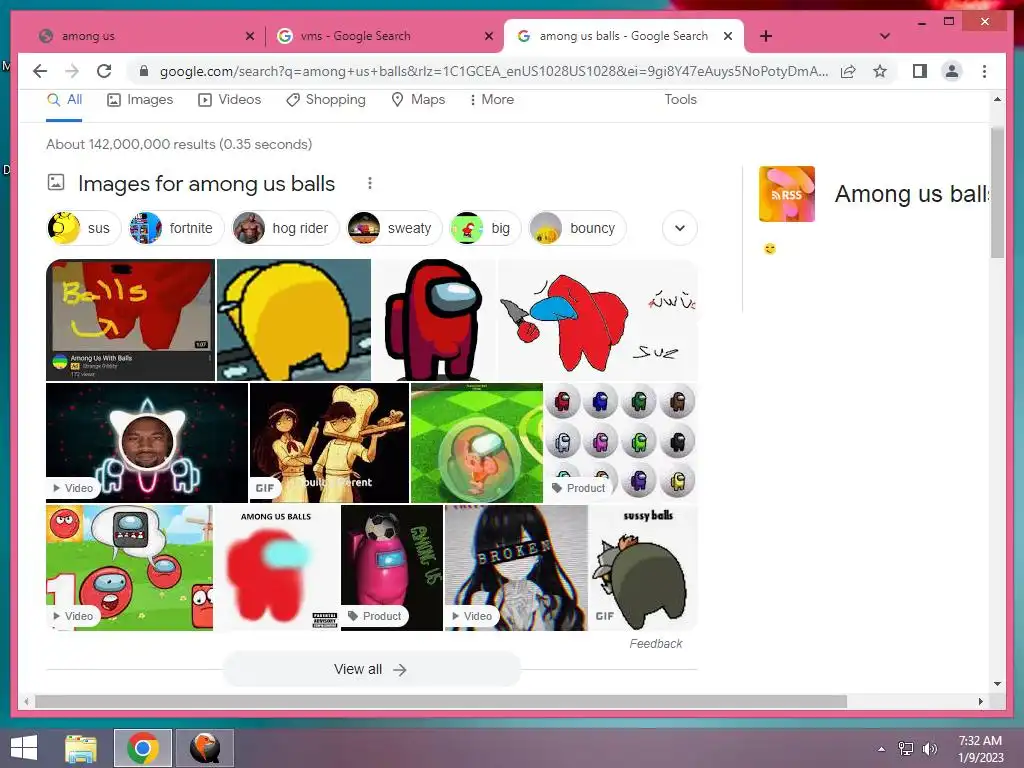Click the View all images button
Screen dimensions: 1024x768
[372, 669]
